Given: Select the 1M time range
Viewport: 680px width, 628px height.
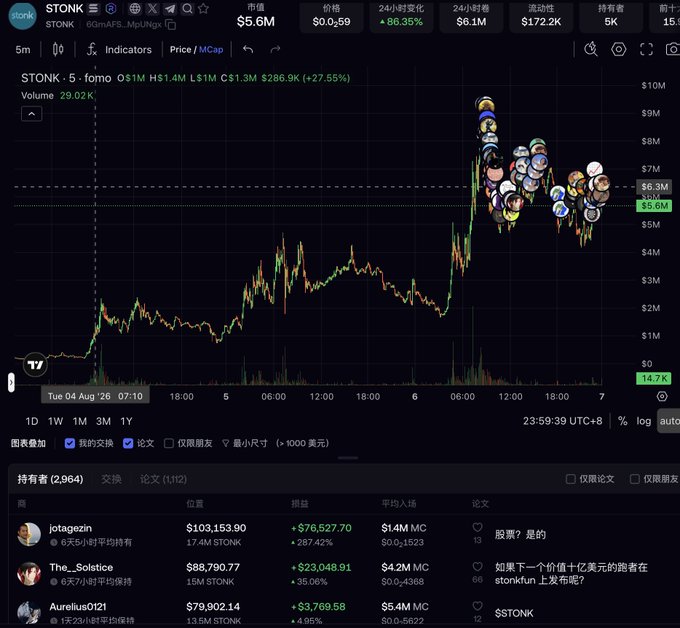Looking at the screenshot, I should click(x=80, y=421).
